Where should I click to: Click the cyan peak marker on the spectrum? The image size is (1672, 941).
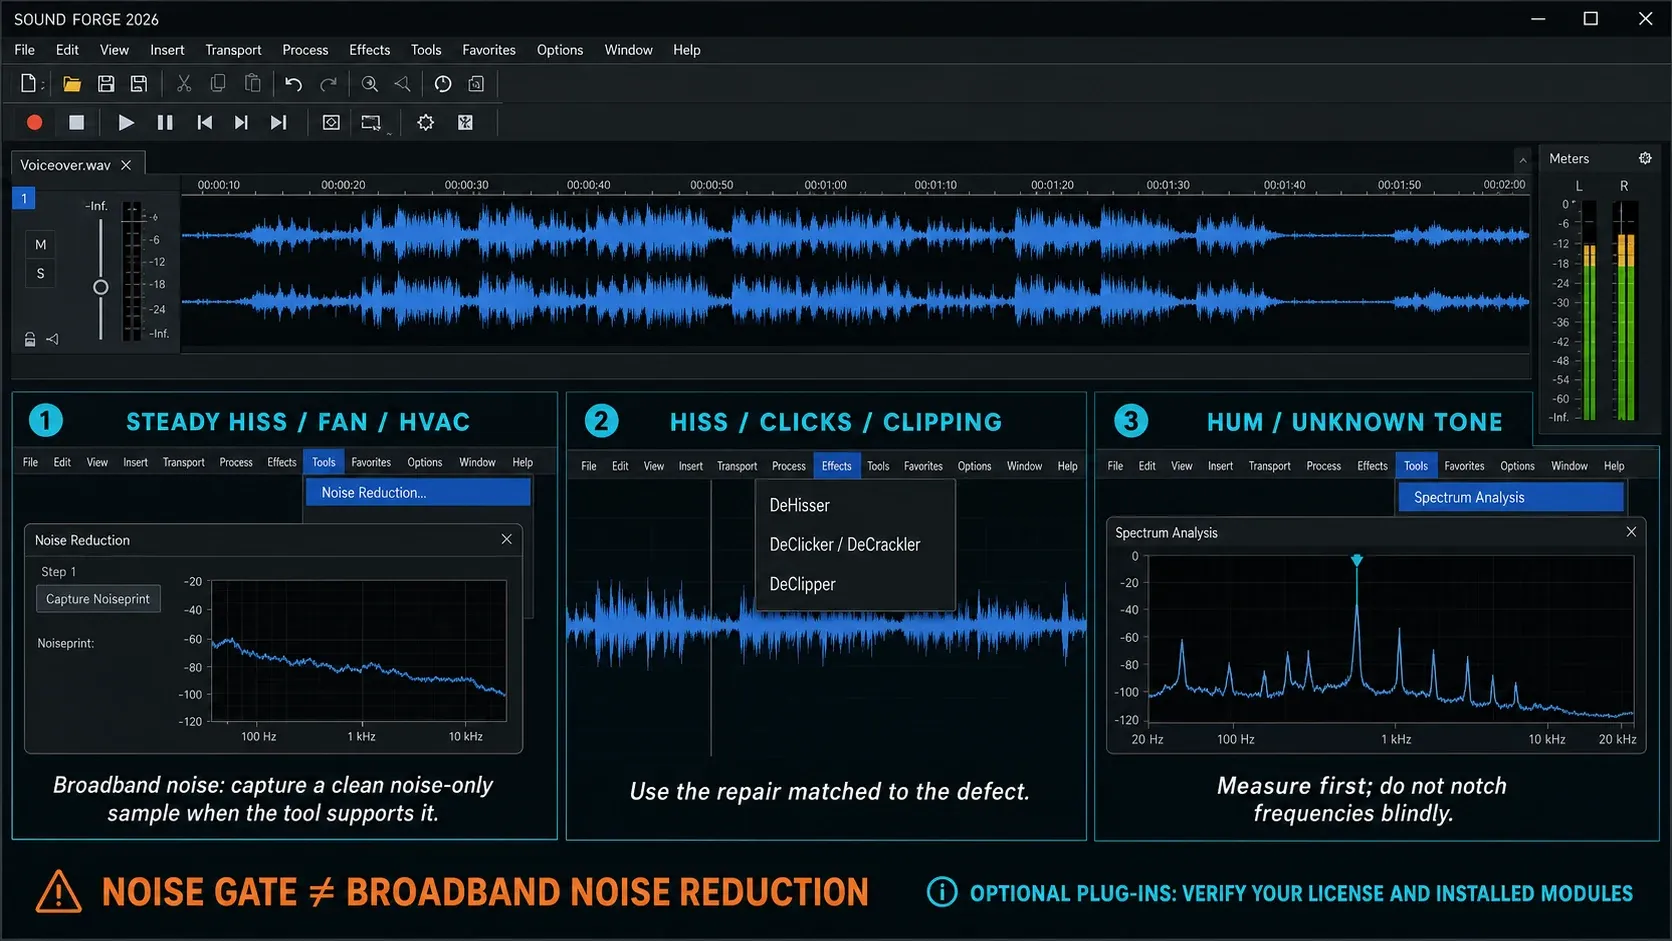click(x=1357, y=560)
